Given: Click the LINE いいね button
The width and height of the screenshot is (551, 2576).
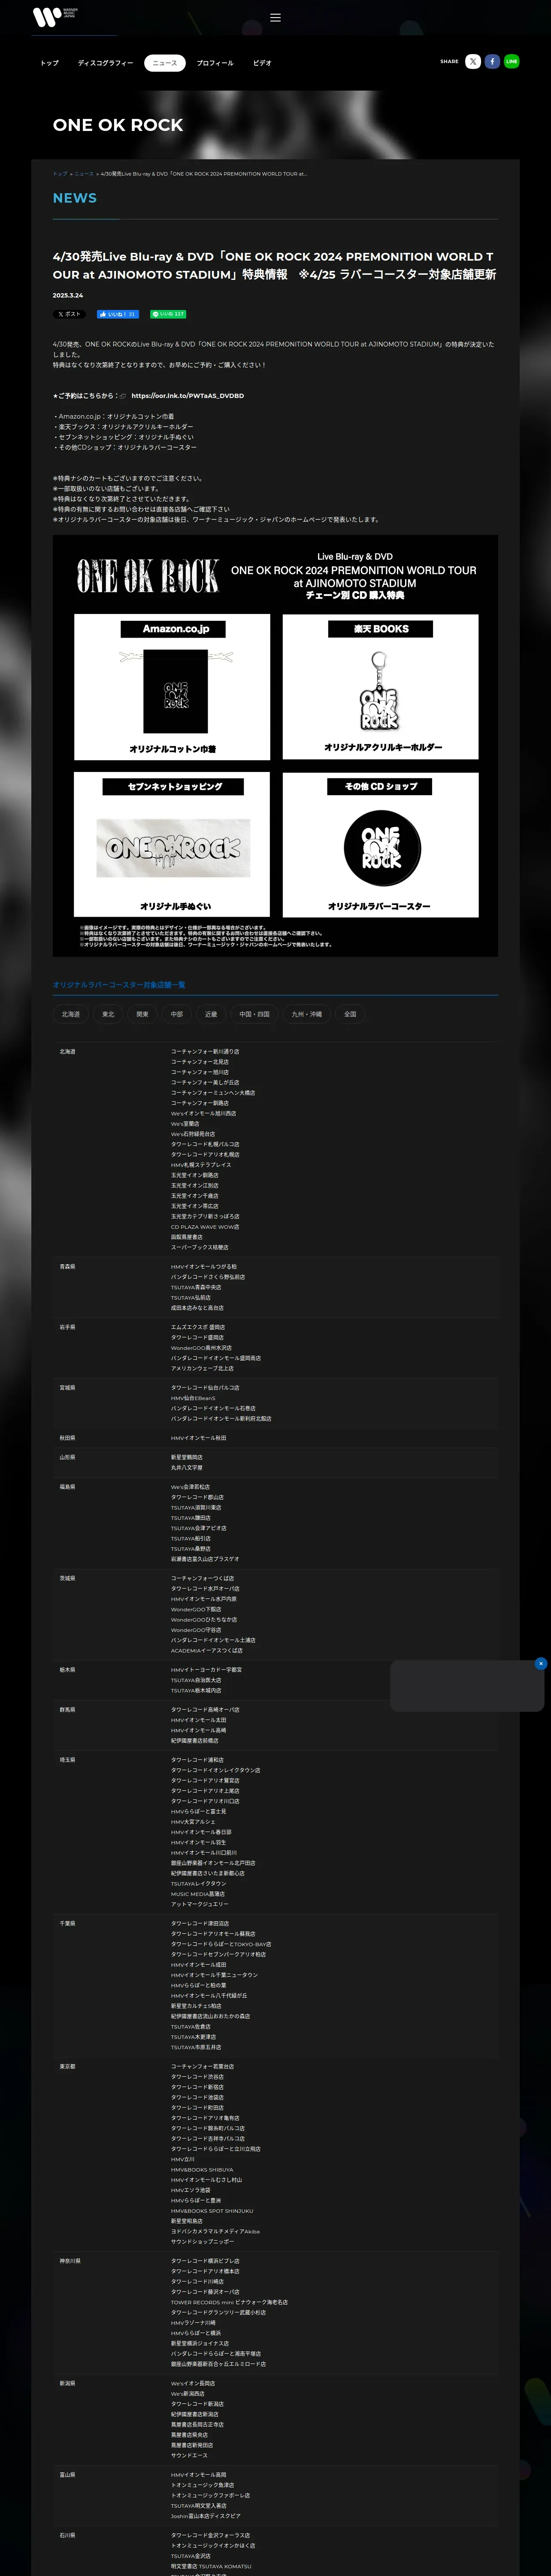Looking at the screenshot, I should 168,314.
